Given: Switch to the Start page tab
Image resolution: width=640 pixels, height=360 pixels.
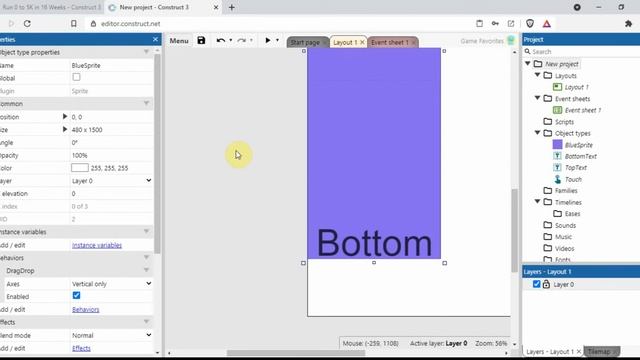Looking at the screenshot, I should coord(305,42).
